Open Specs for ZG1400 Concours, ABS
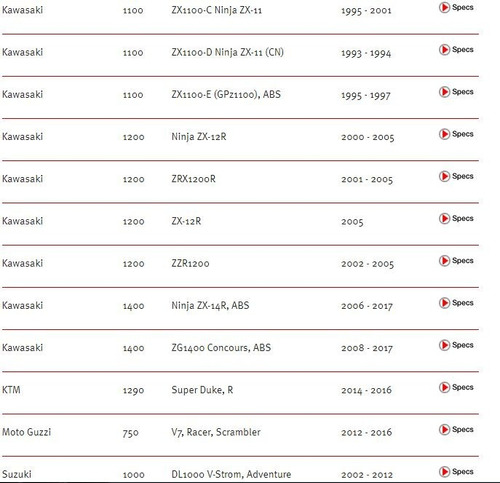Image resolution: width=500 pixels, height=483 pixels. click(456, 345)
